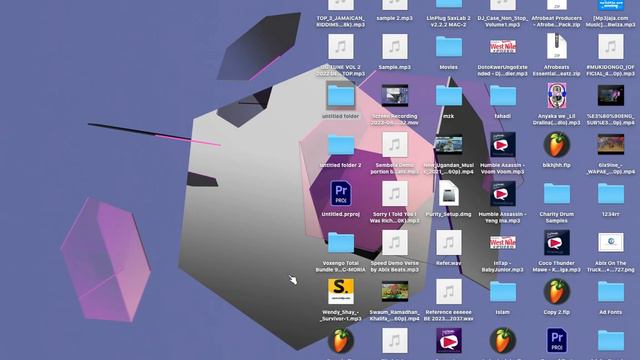
Task: Open the Voxengo Total Bundle folder
Action: [x=340, y=243]
